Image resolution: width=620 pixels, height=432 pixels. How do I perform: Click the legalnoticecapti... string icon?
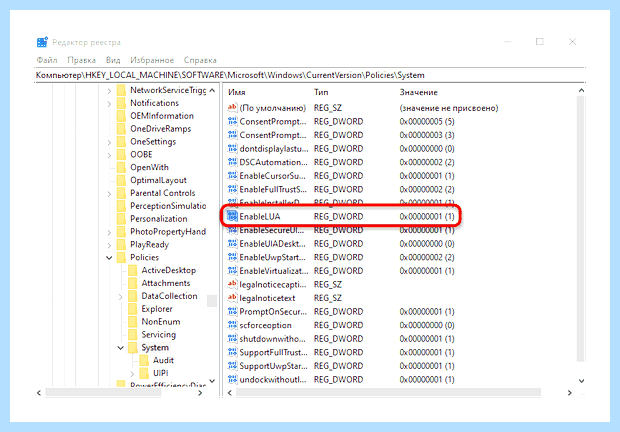pyautogui.click(x=232, y=284)
